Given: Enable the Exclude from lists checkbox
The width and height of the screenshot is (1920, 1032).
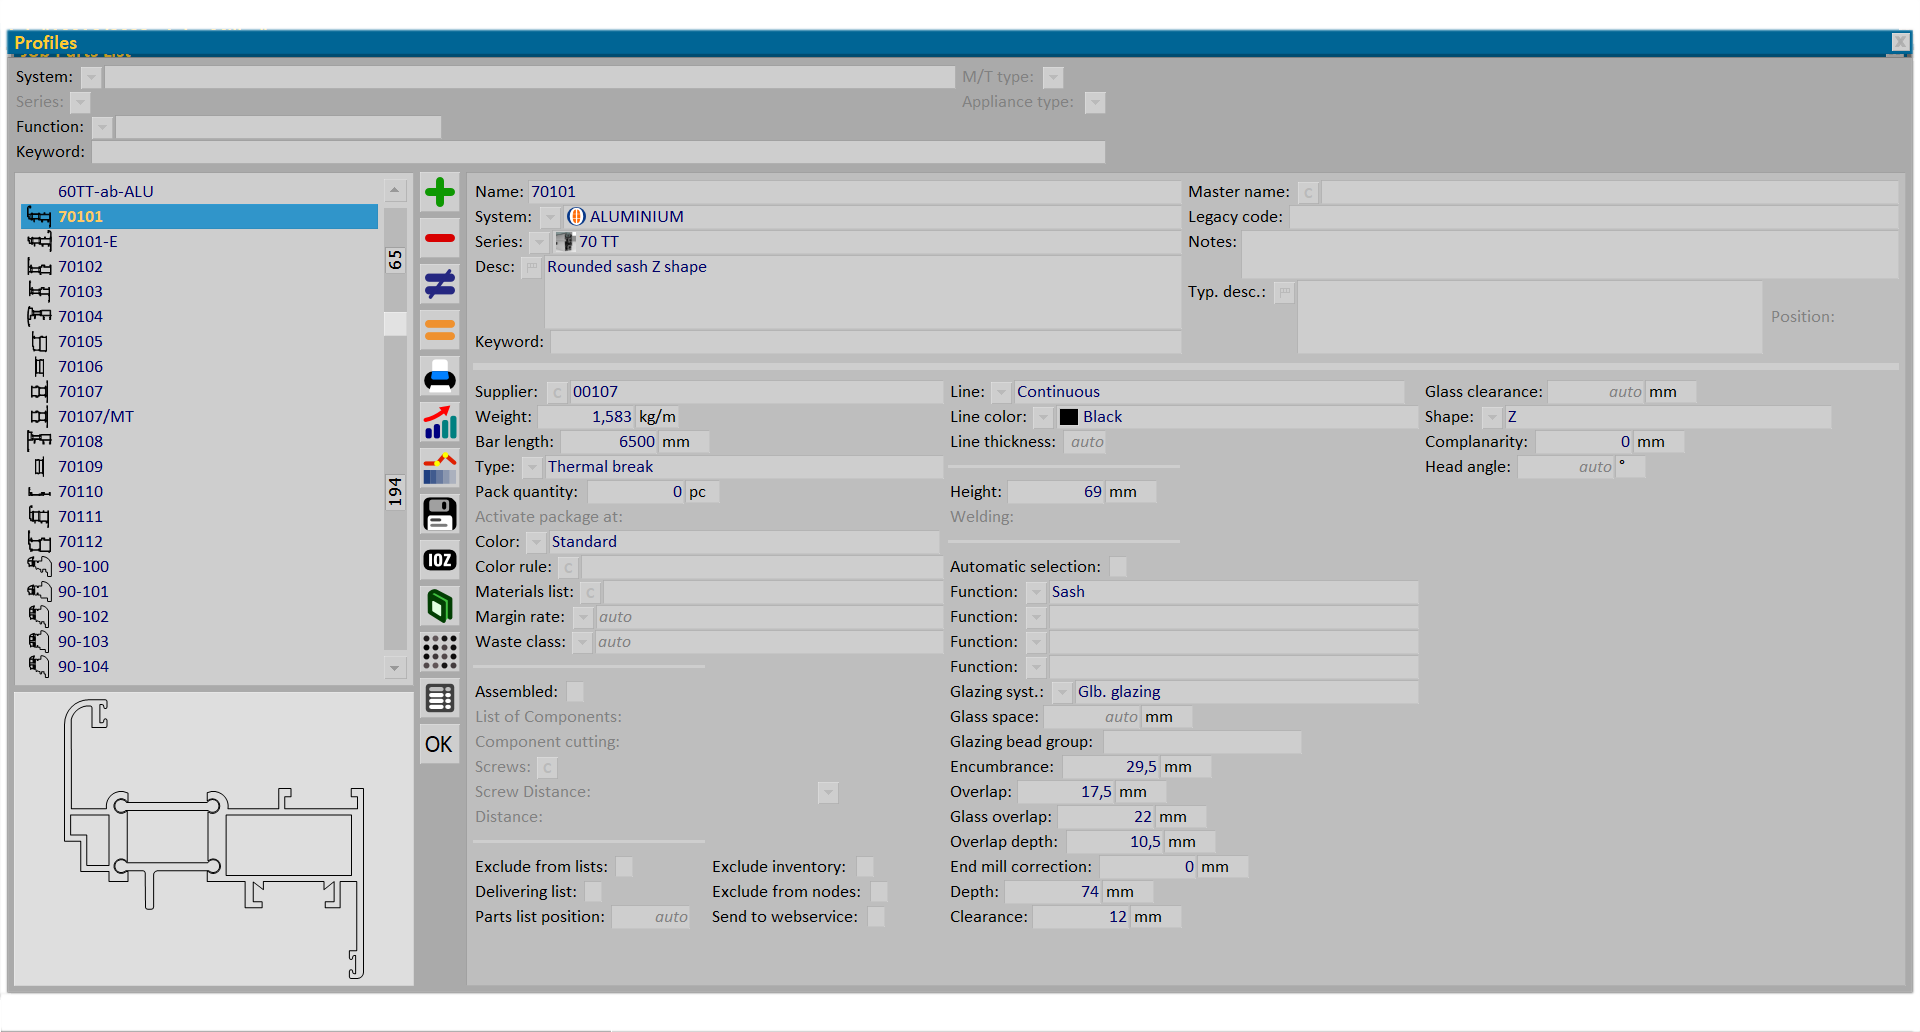Looking at the screenshot, I should pyautogui.click(x=624, y=867).
